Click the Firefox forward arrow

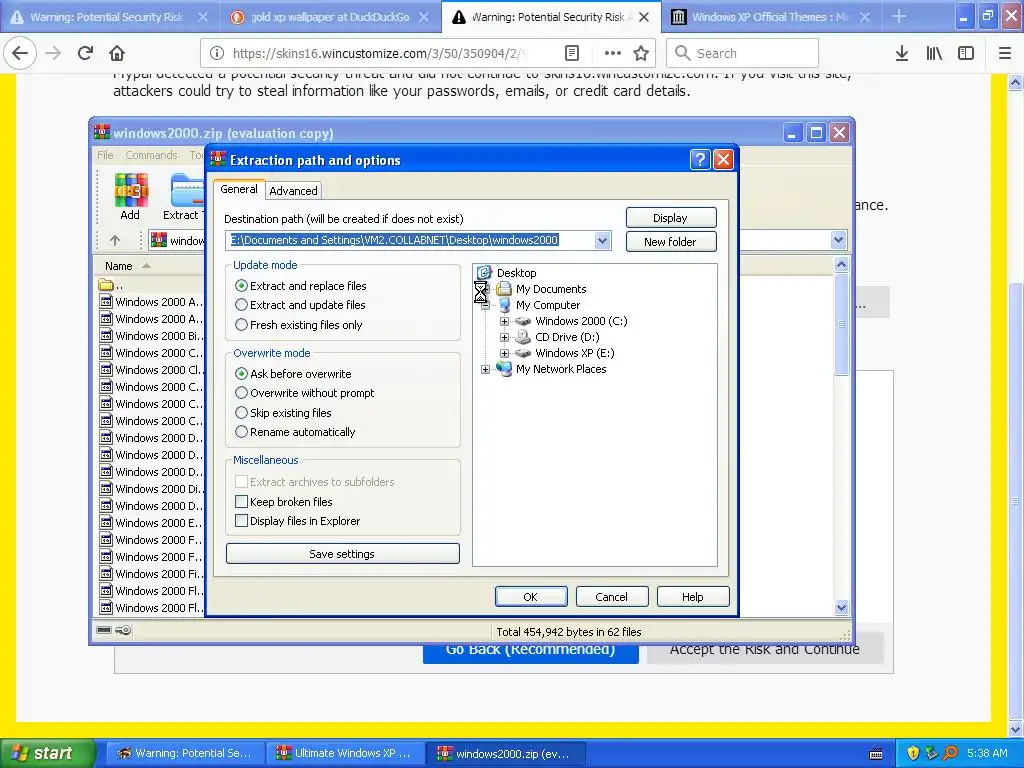pos(54,53)
